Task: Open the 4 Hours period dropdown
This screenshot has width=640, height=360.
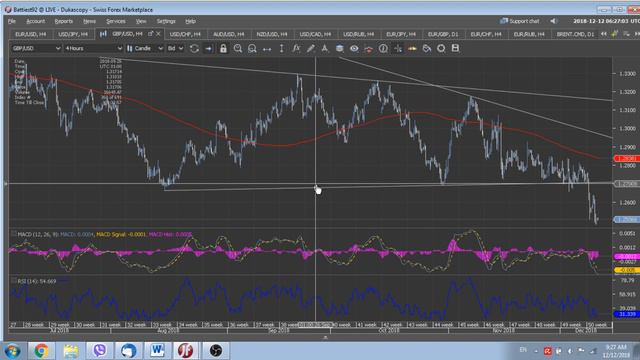Action: coord(93,48)
